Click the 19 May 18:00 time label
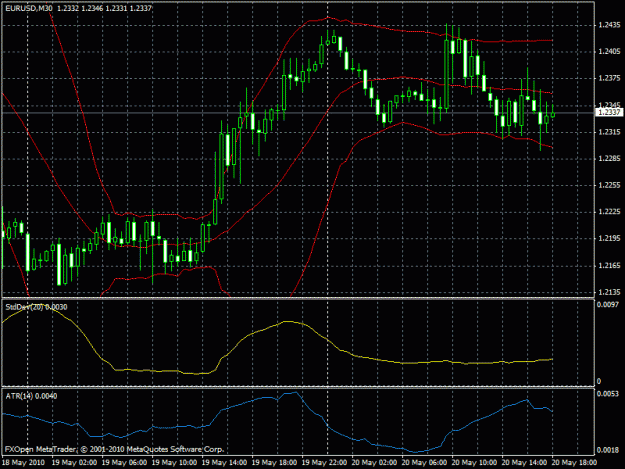 point(275,463)
